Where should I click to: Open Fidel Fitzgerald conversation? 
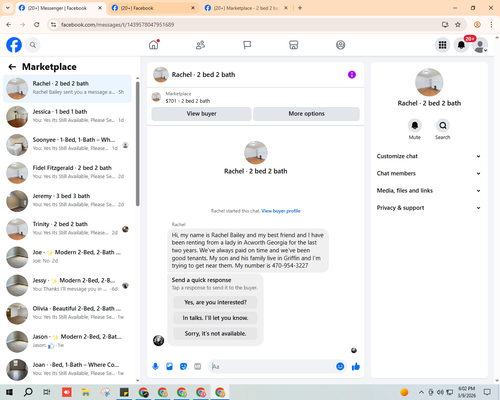point(67,173)
